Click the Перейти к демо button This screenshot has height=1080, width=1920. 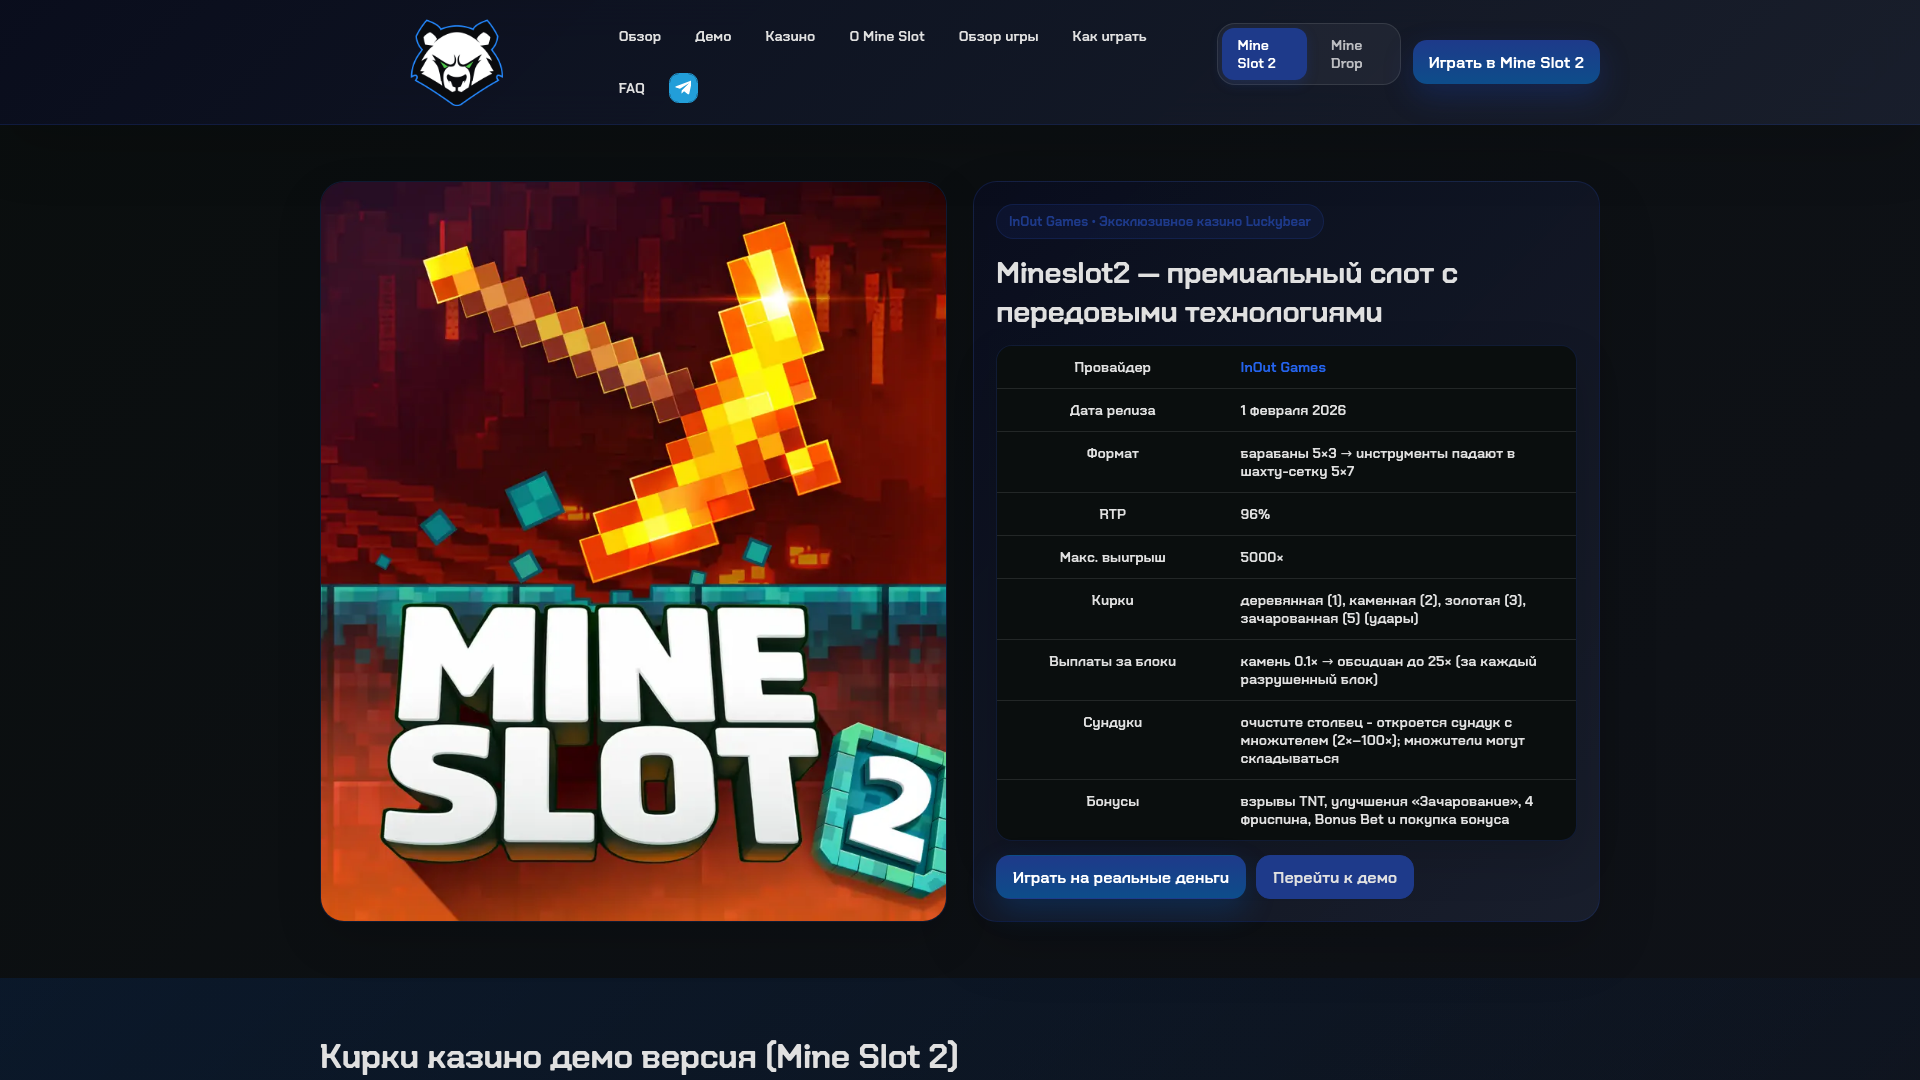click(1334, 877)
